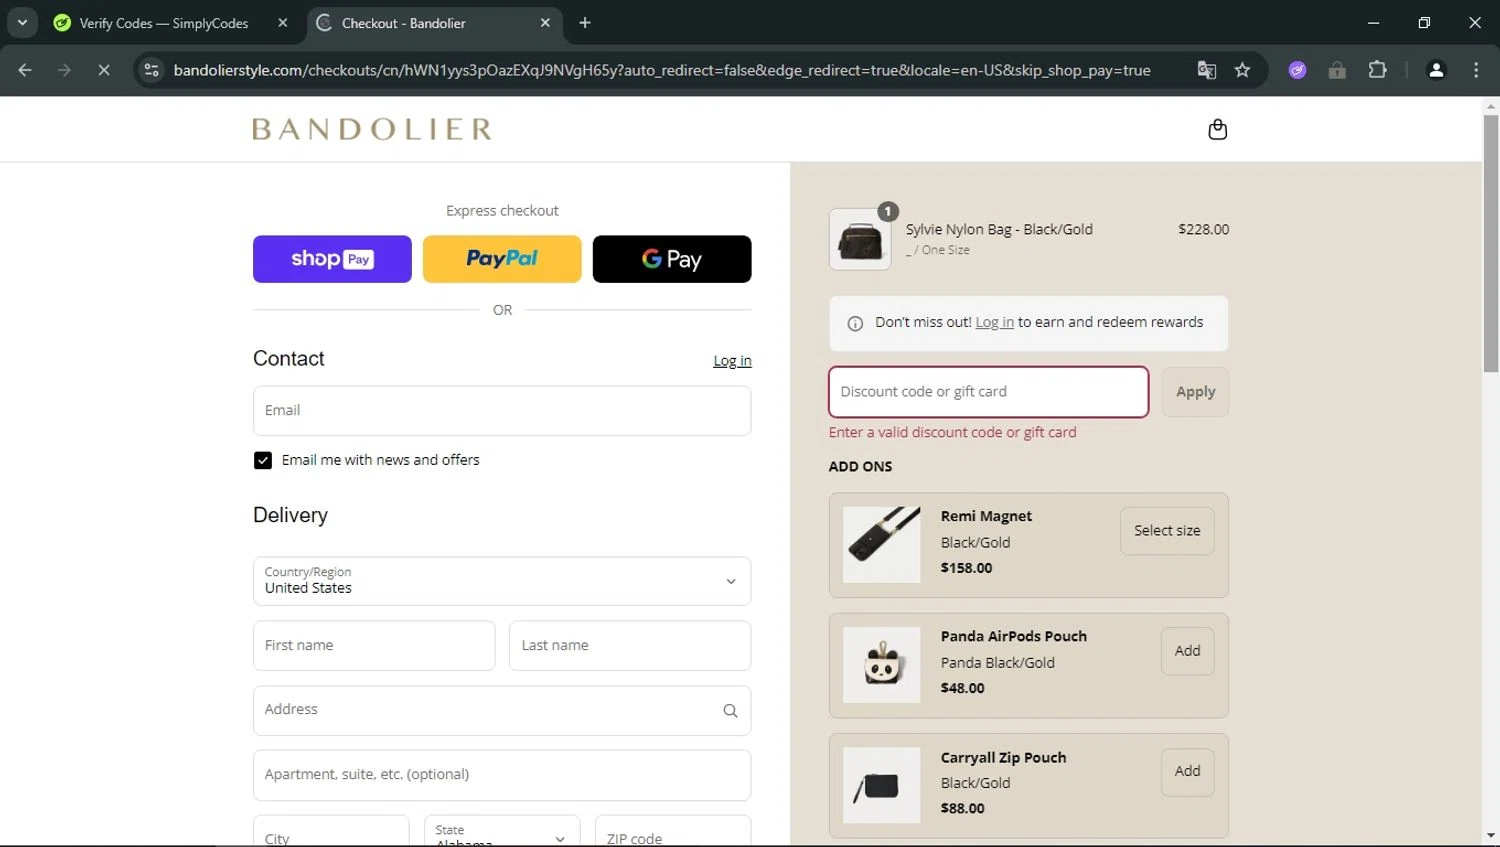
Task: Click the Address field
Action: [x=502, y=711]
